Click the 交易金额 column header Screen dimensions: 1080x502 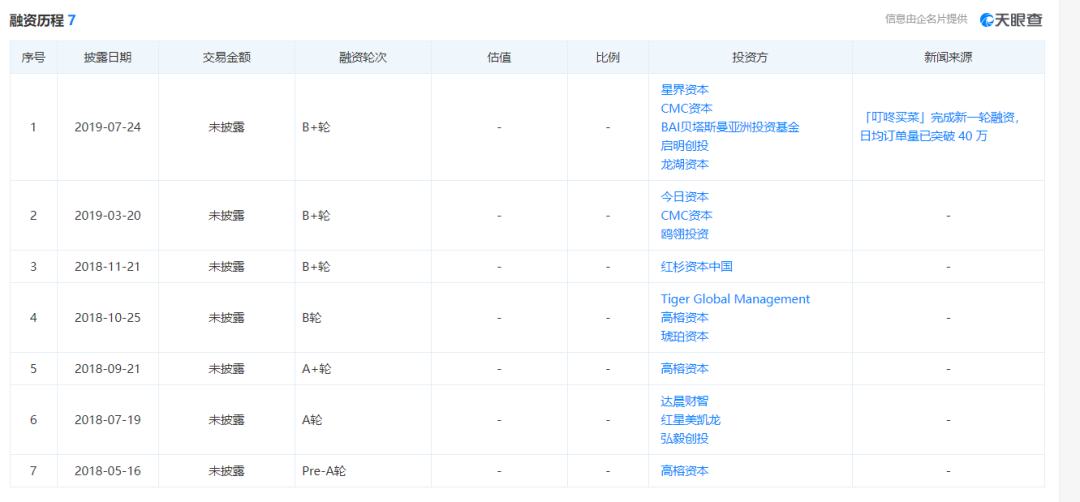[x=227, y=57]
